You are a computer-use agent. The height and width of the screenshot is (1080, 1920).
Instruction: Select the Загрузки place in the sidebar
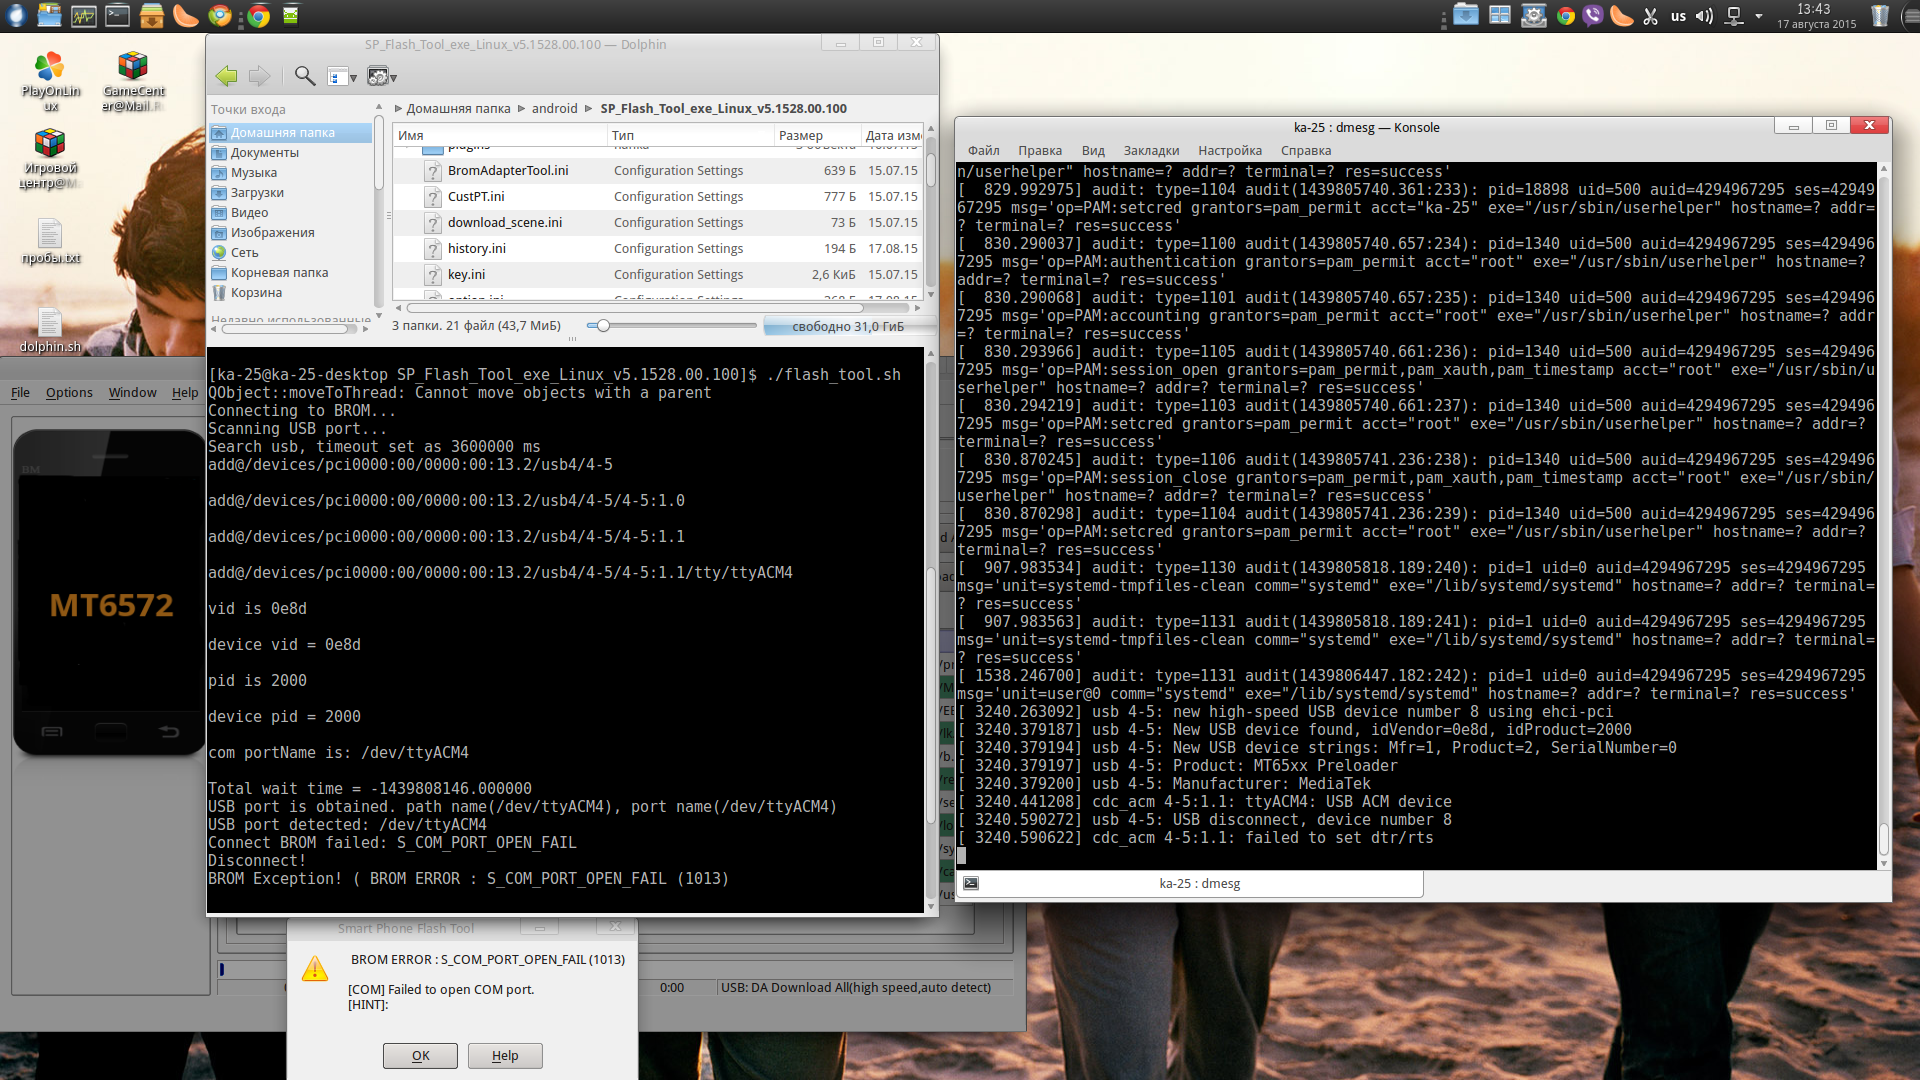257,193
